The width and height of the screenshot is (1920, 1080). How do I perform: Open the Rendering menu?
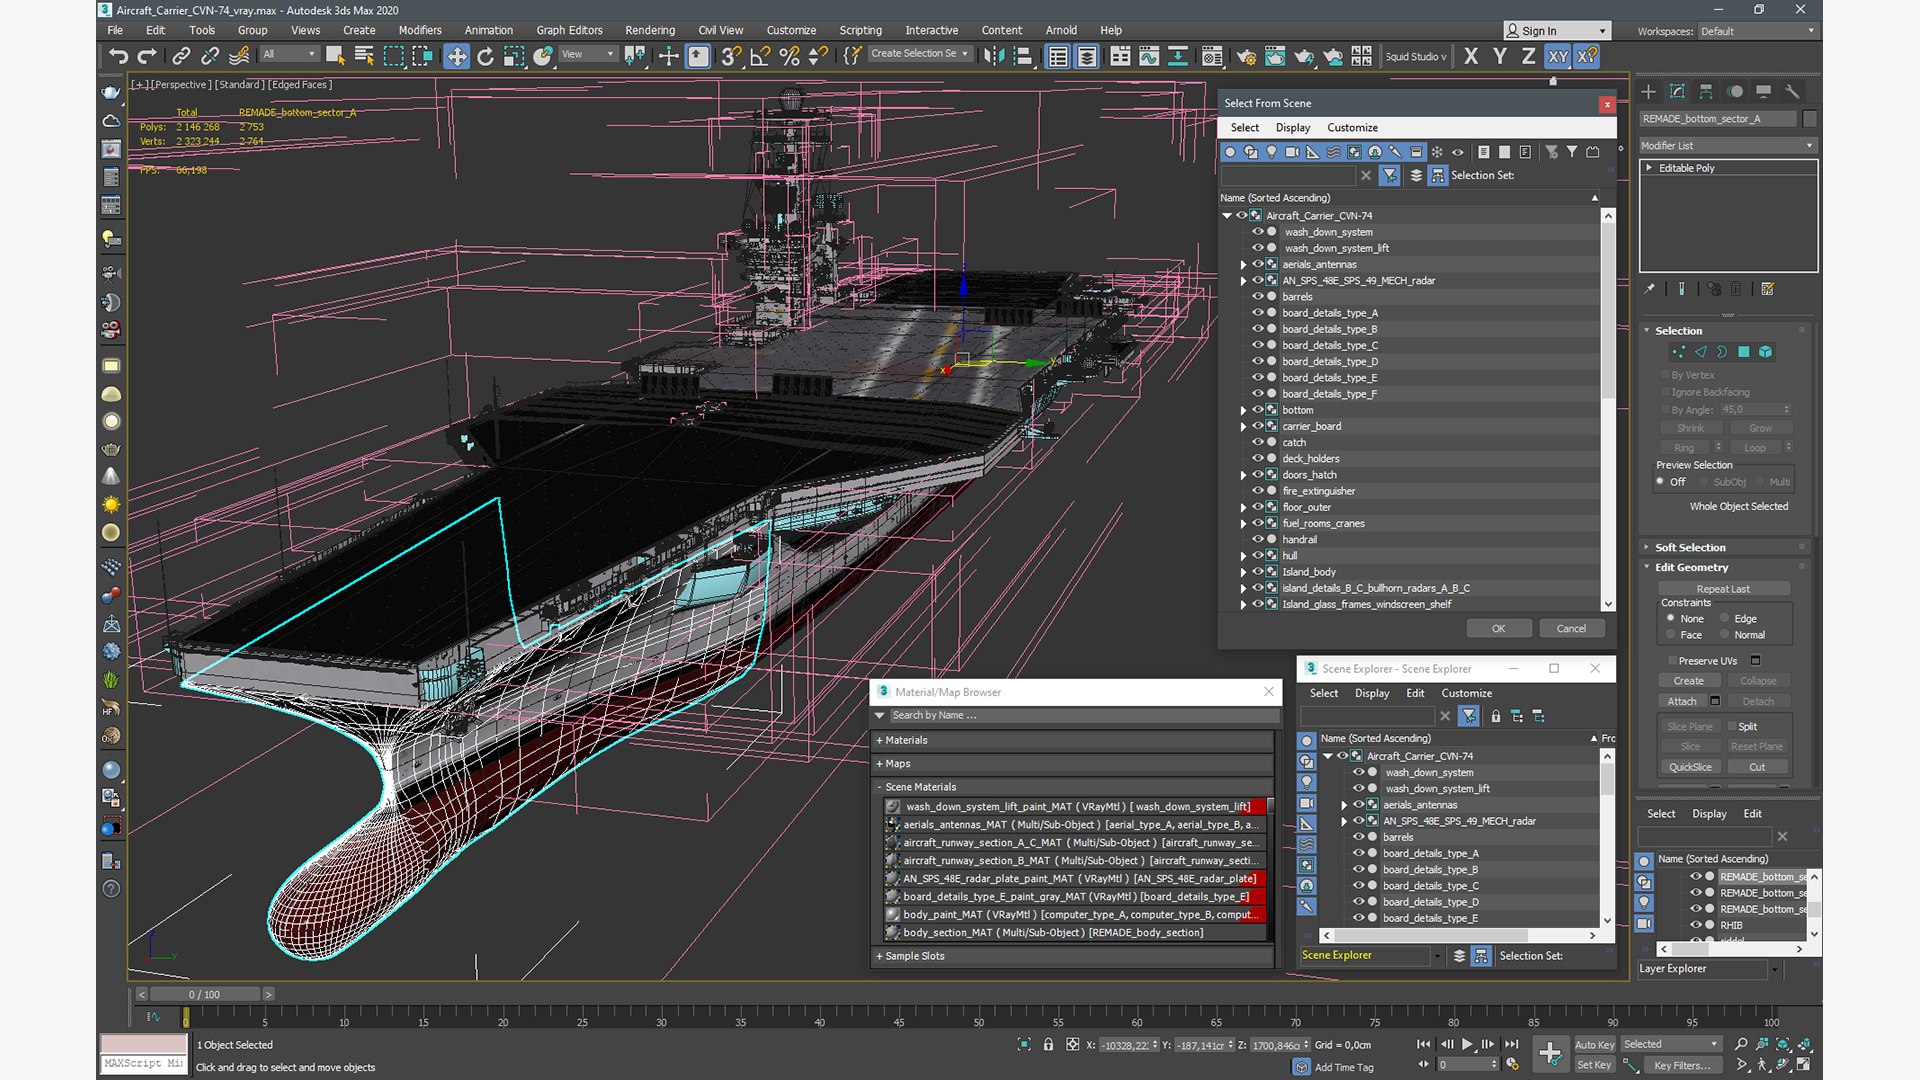coord(649,31)
